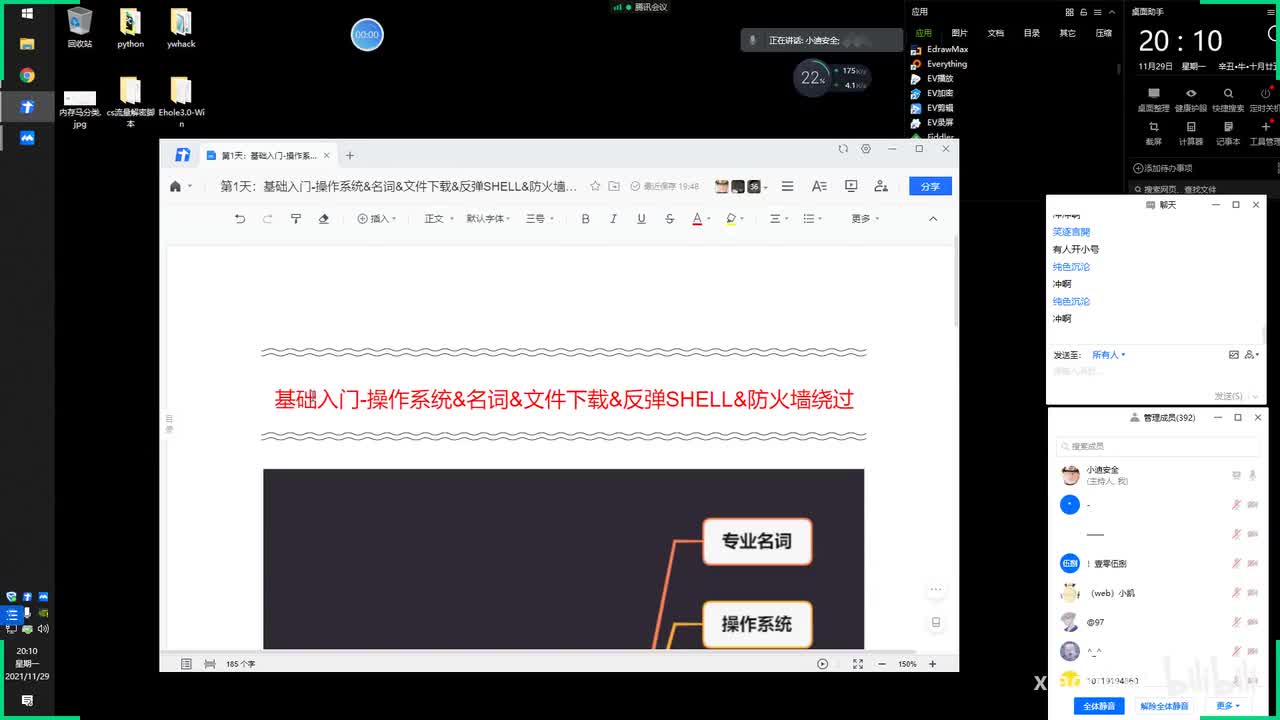Zoom out with the minus button
This screenshot has height=720, width=1280.
[882, 664]
